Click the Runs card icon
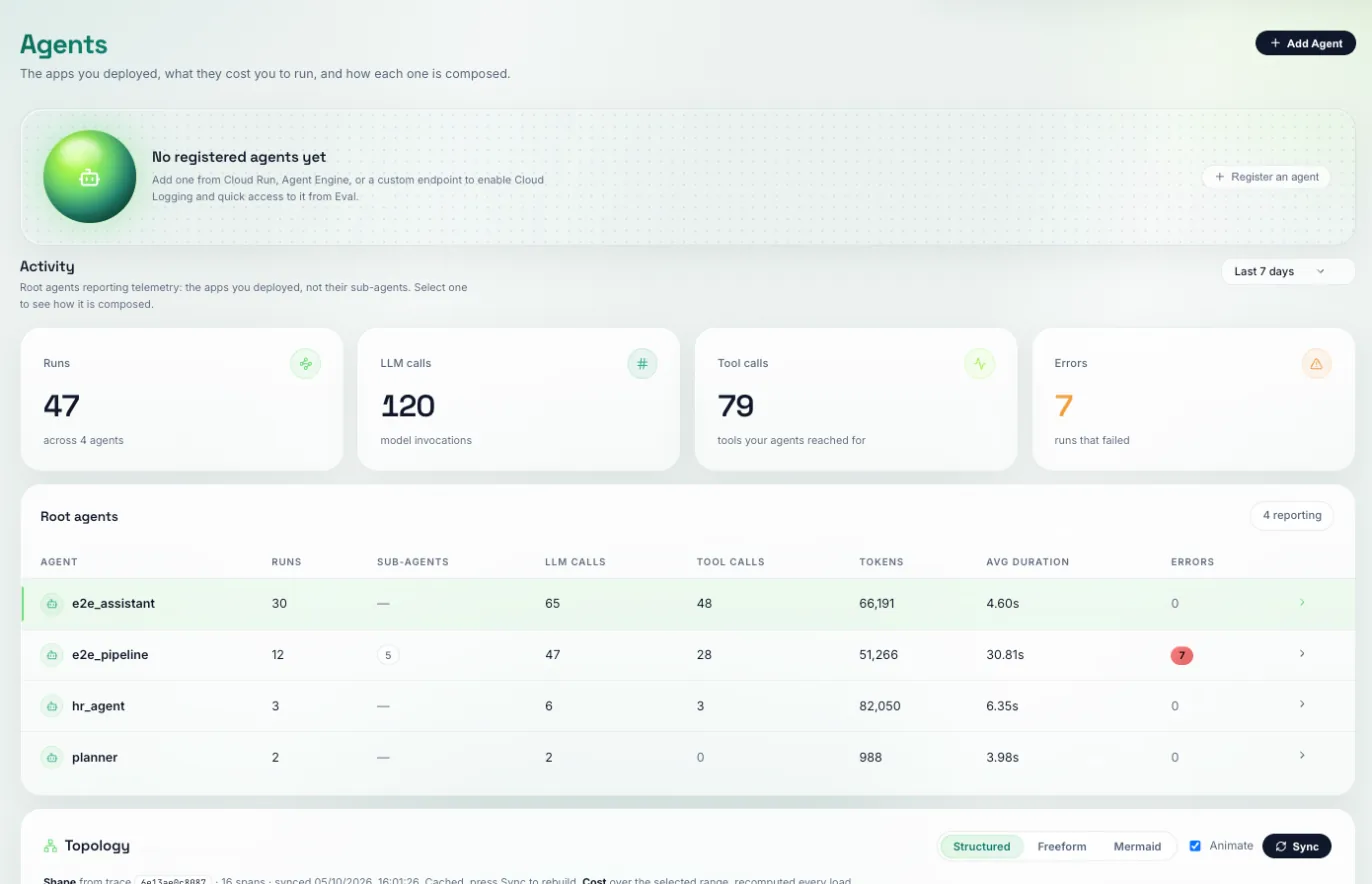1372x884 pixels. coord(305,364)
